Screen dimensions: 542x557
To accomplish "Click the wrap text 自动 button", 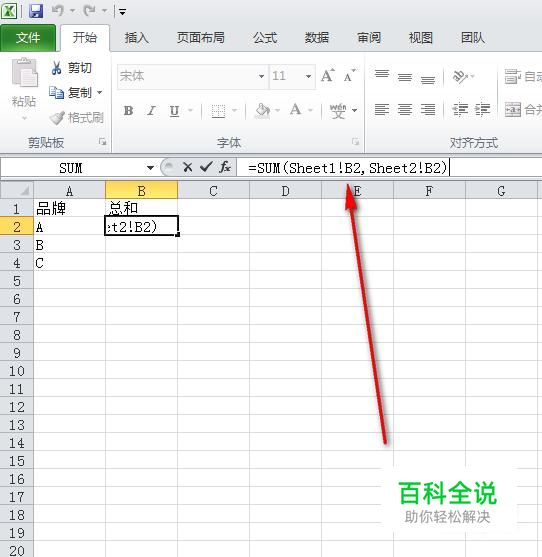I will (x=523, y=76).
